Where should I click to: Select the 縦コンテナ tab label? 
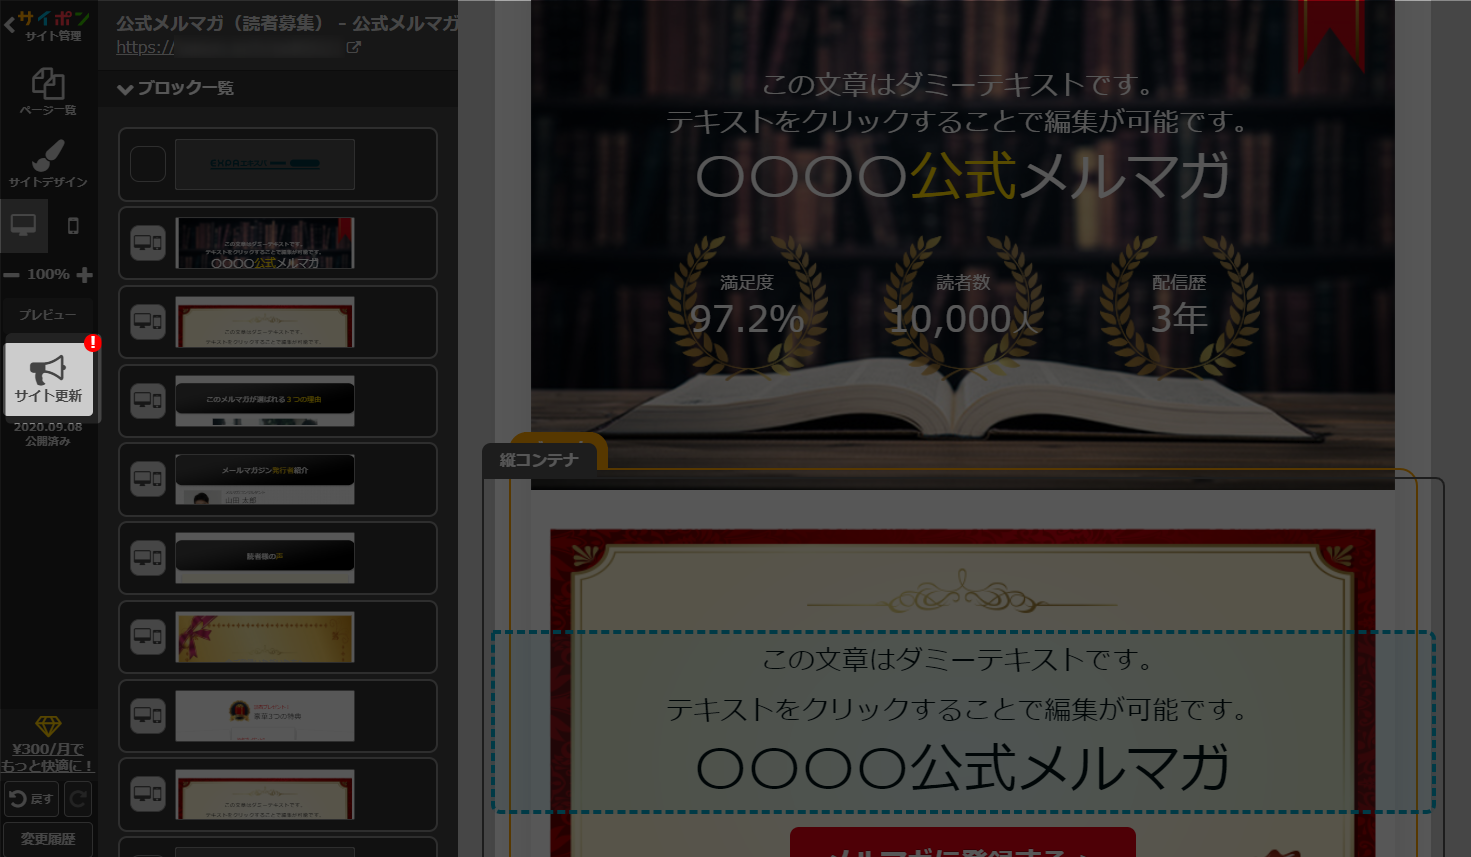pos(539,460)
